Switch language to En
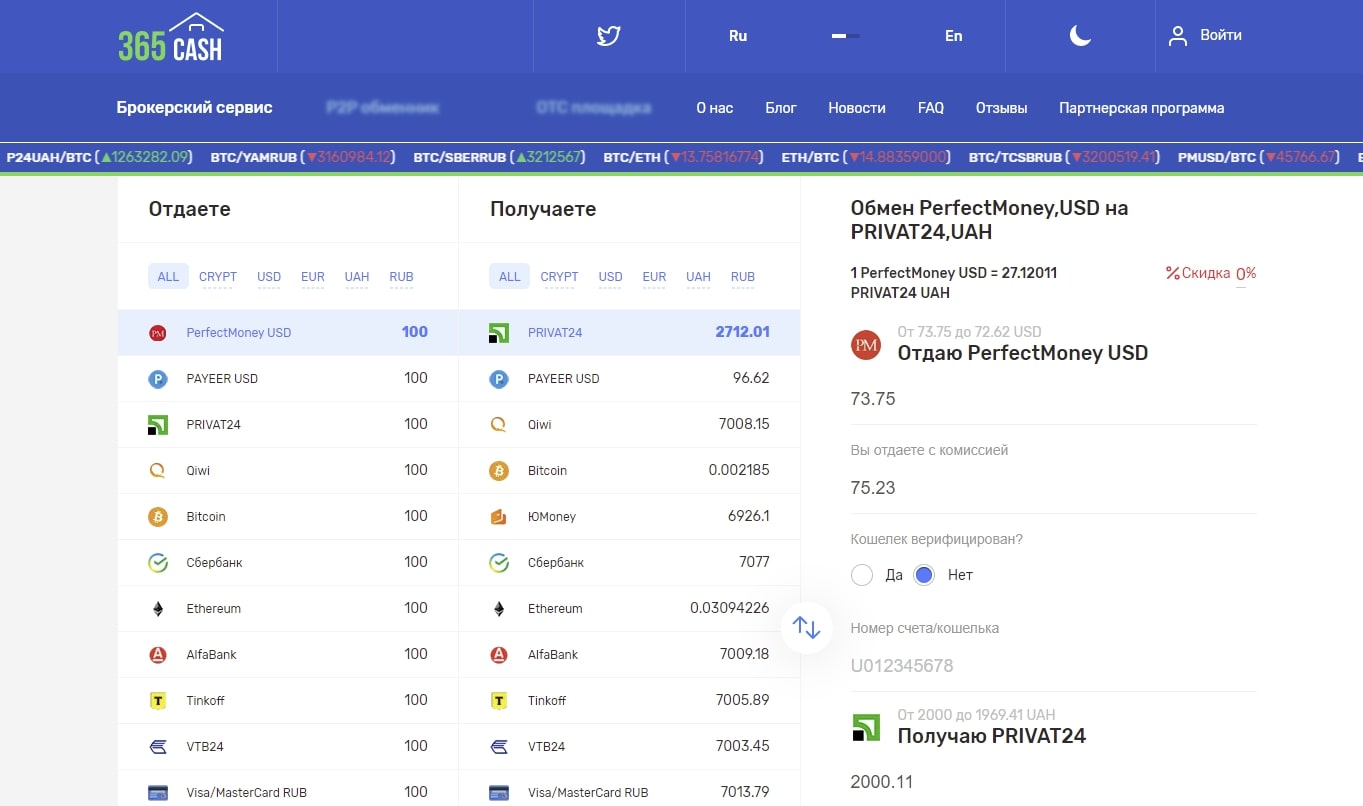 click(x=954, y=36)
